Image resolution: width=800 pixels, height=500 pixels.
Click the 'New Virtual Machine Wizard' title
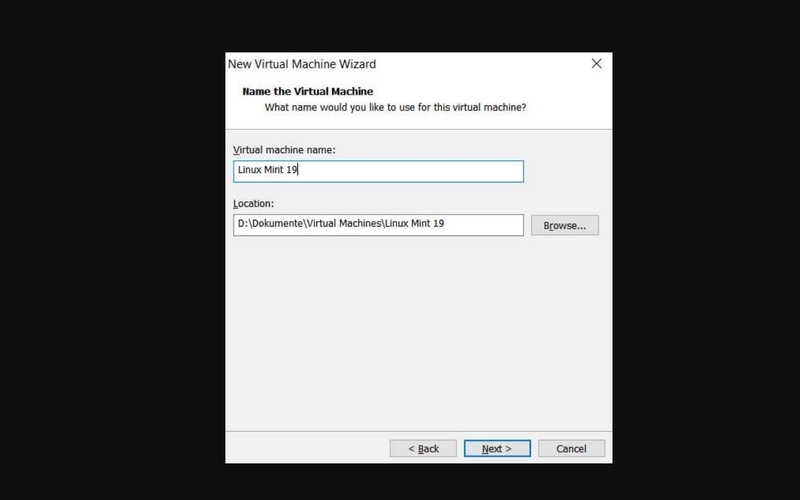click(x=302, y=64)
